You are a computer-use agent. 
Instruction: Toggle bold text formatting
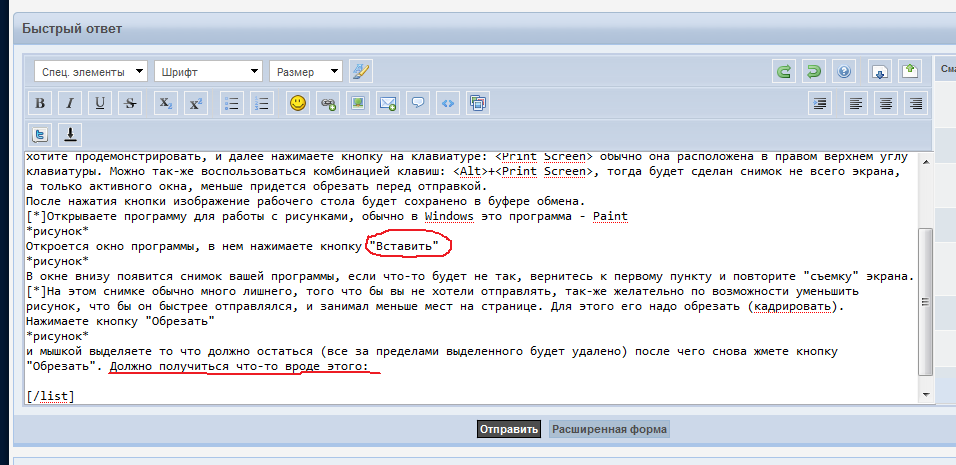pos(40,103)
